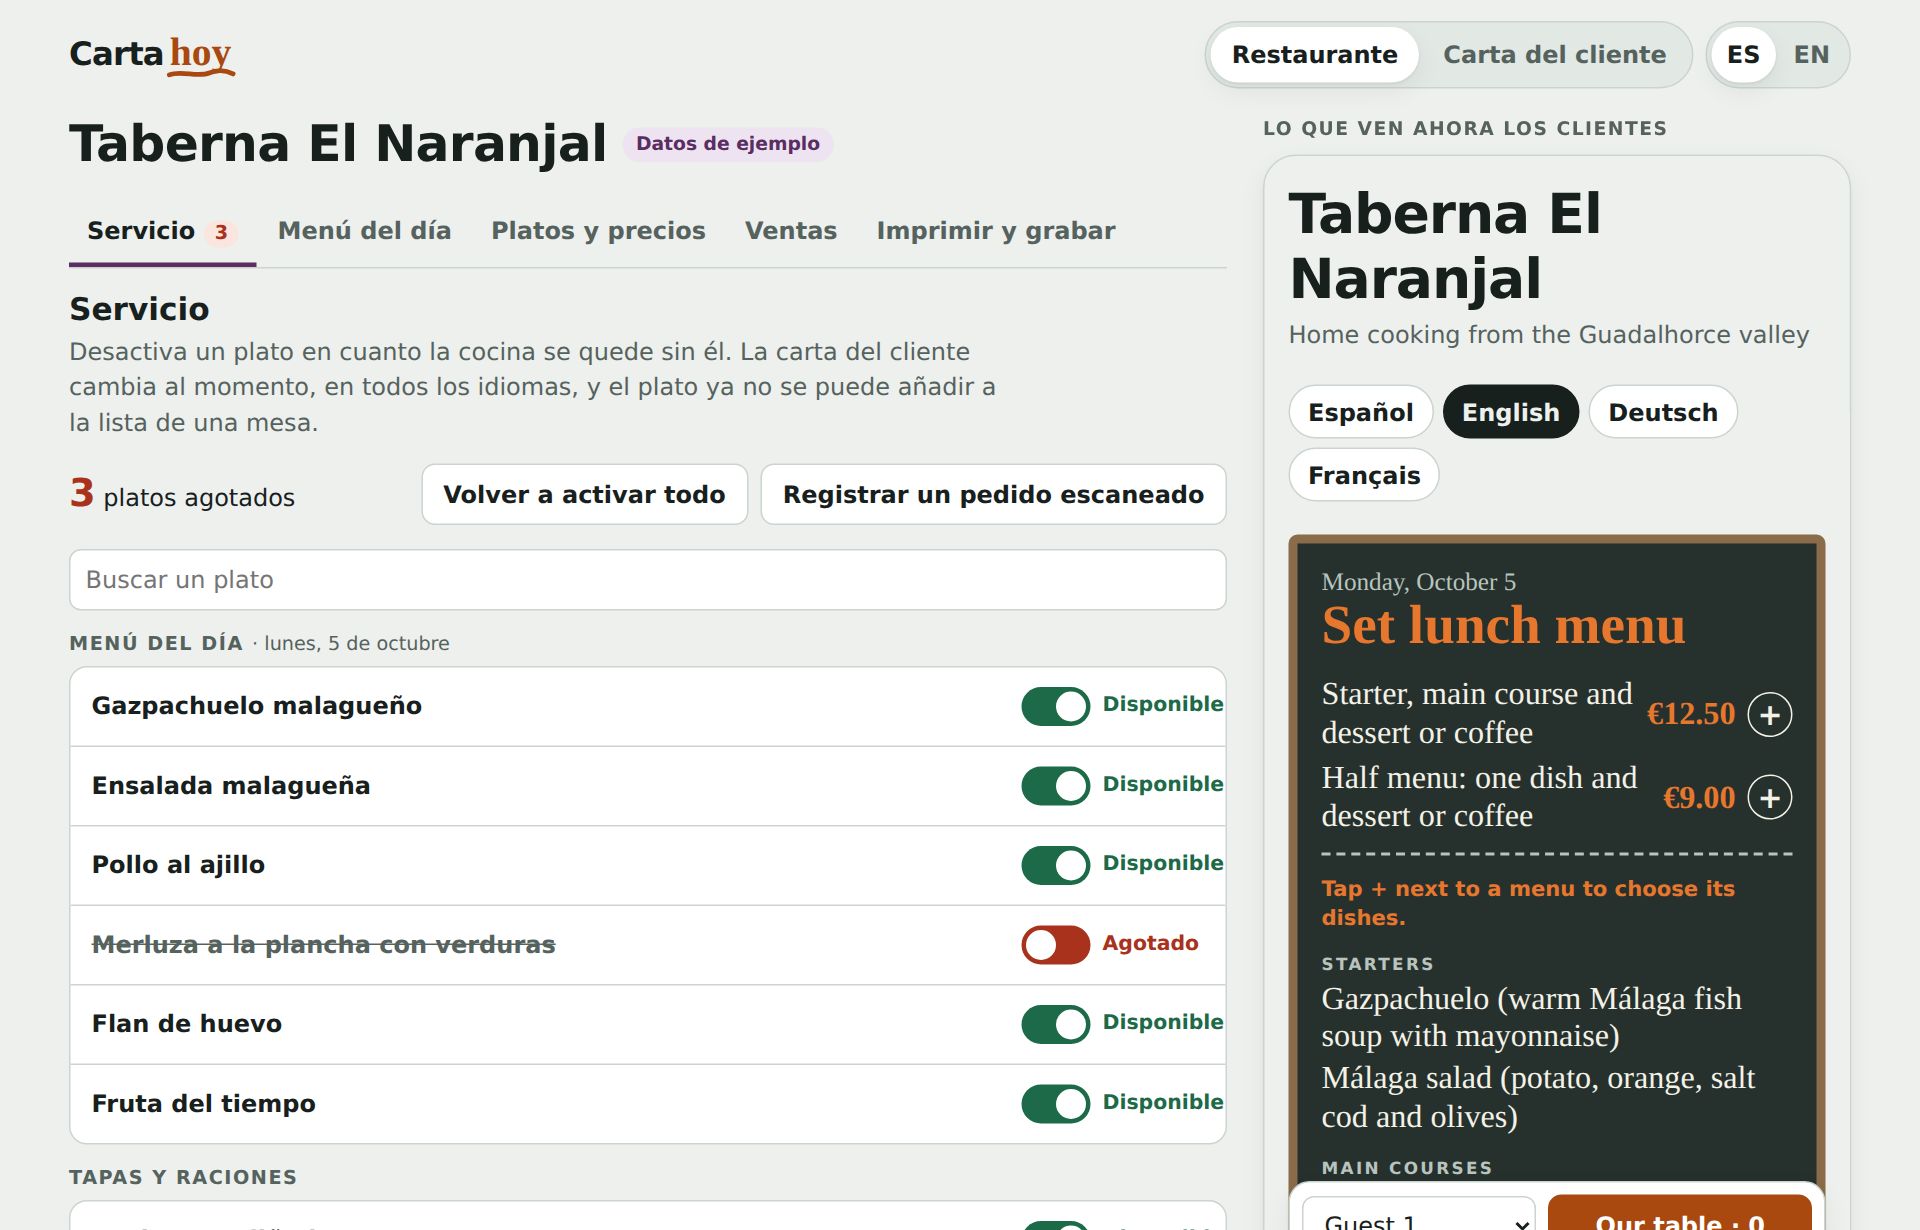Toggle Flan de huevo availability
The image size is (1920, 1230).
click(x=1055, y=1024)
